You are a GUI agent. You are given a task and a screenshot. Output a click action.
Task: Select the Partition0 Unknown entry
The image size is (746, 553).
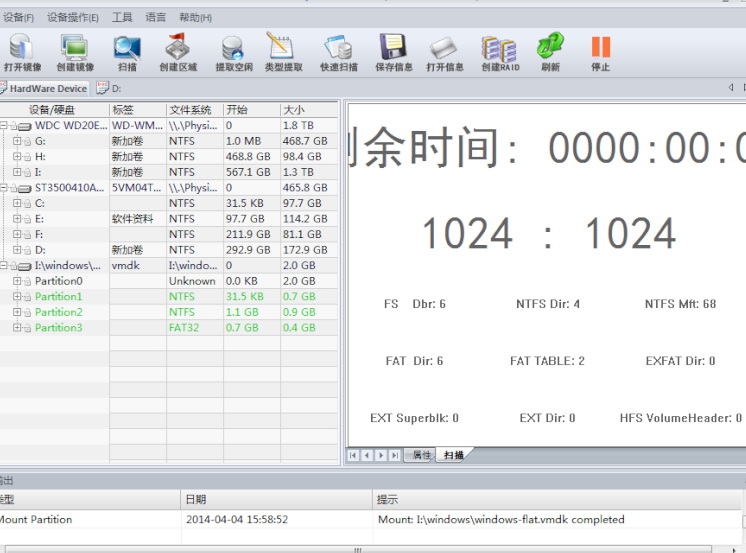(x=168, y=281)
